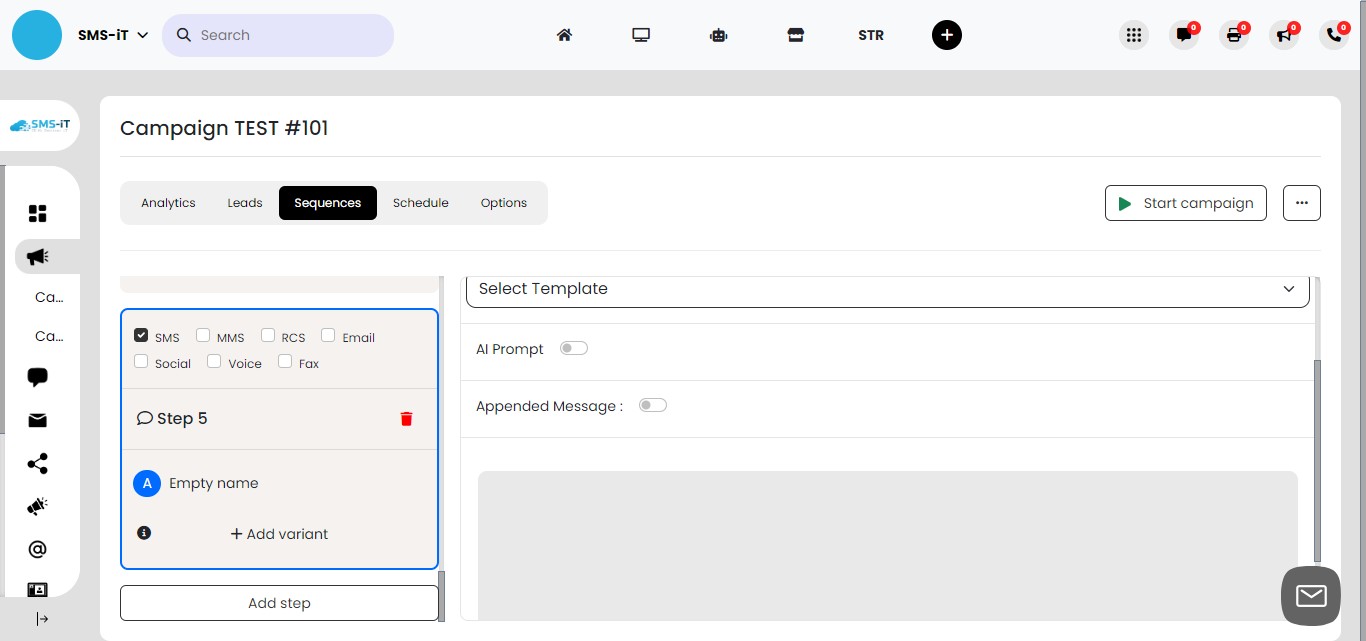The width and height of the screenshot is (1366, 641).
Task: Click the blue A variant badge
Action: tap(147, 484)
